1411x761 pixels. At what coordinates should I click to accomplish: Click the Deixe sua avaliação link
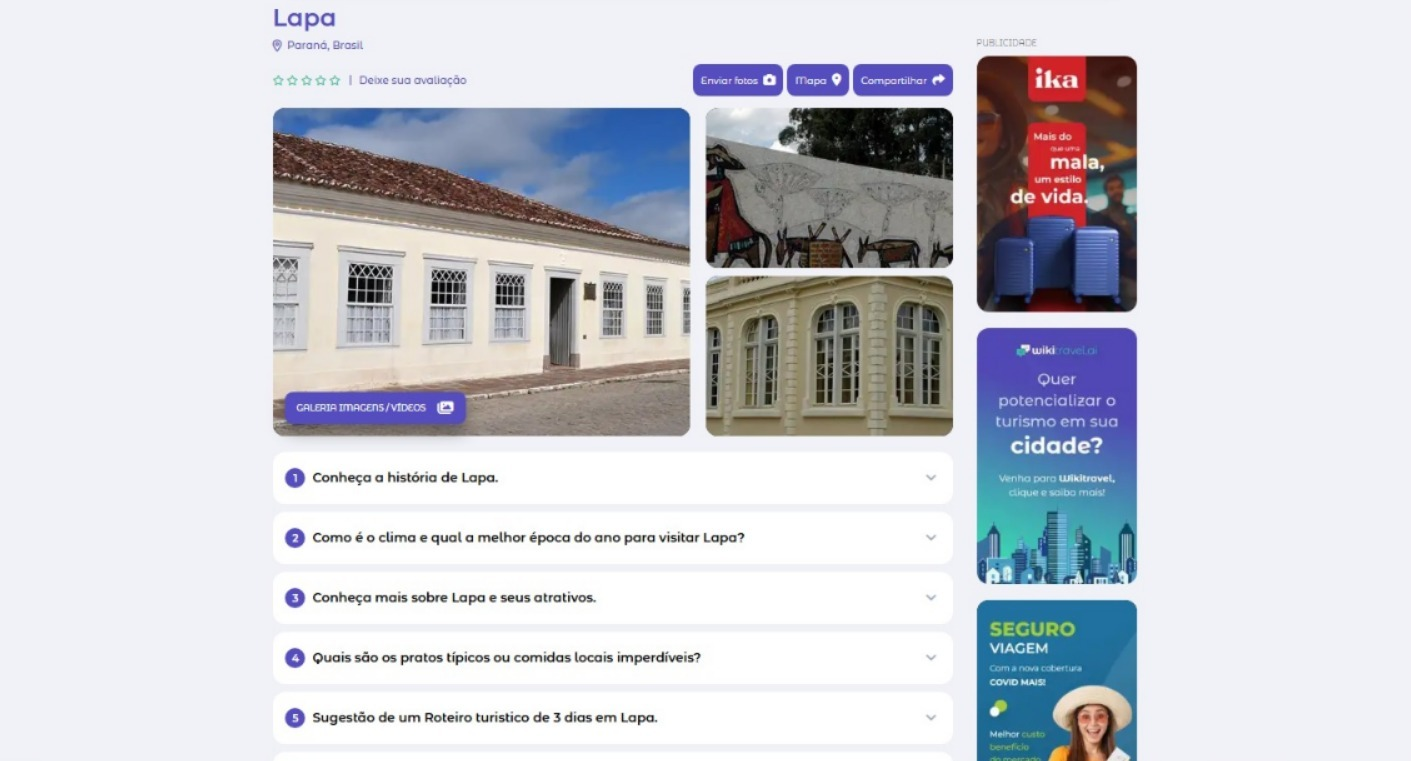point(413,80)
